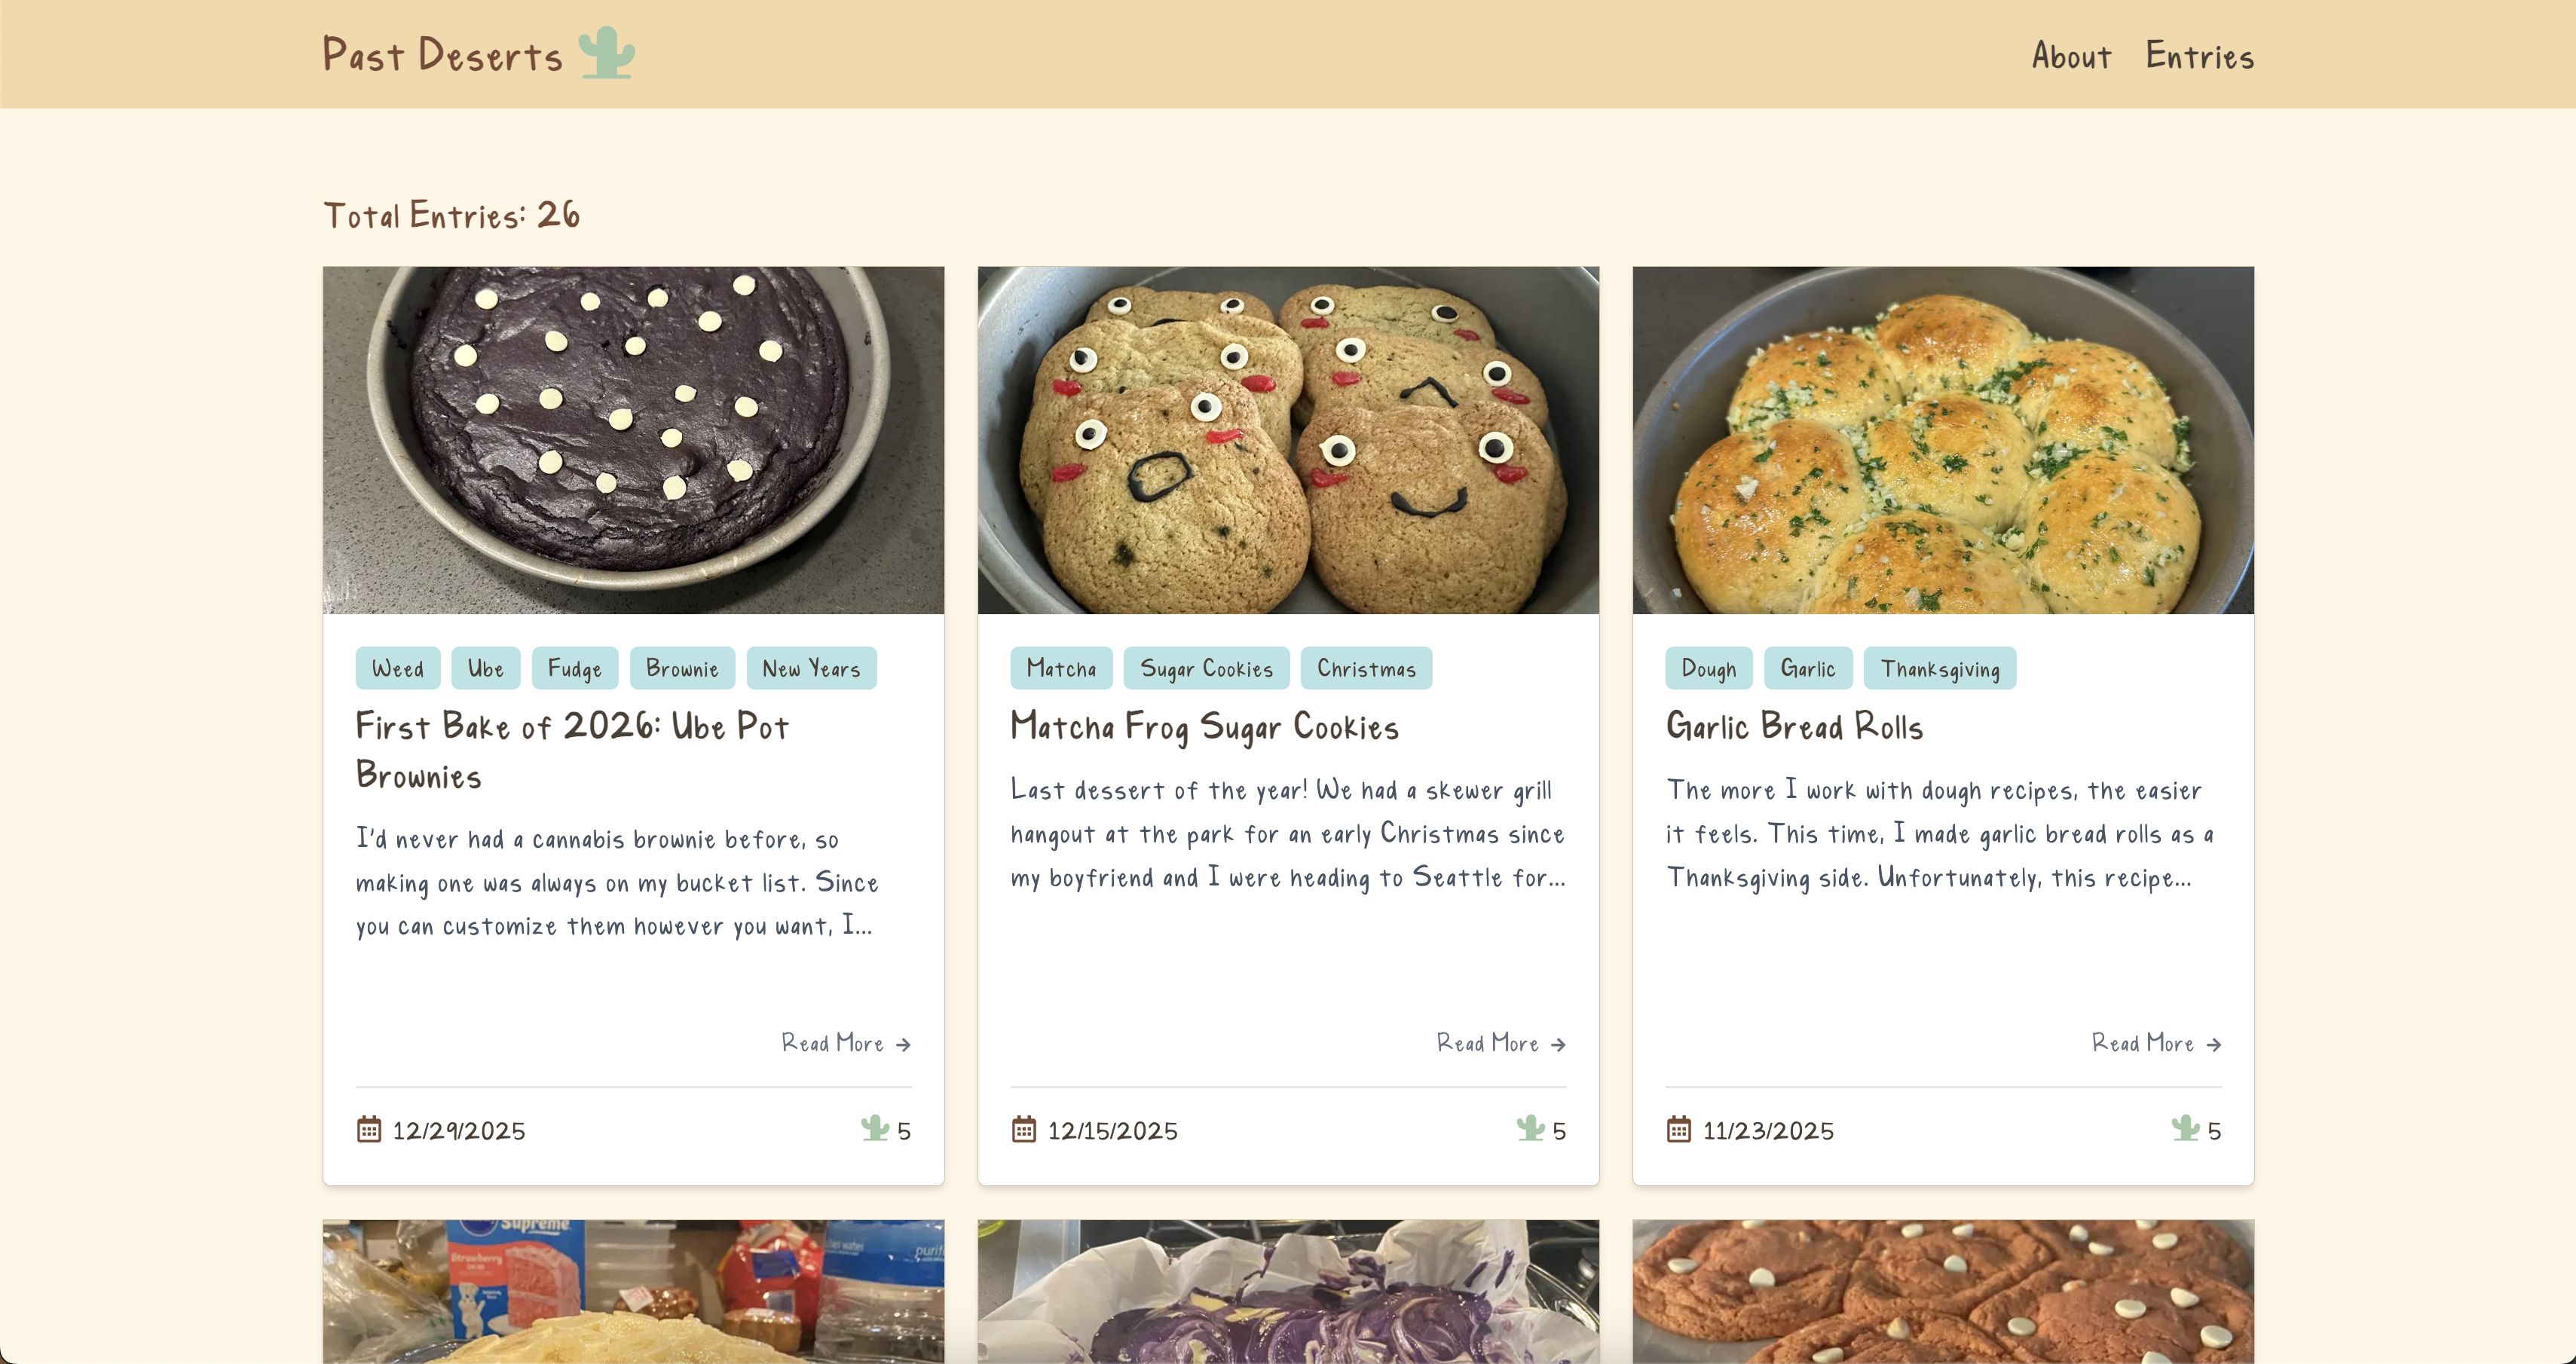Select the Sugar Cookies tag
This screenshot has width=2576, height=1364.
click(1206, 668)
